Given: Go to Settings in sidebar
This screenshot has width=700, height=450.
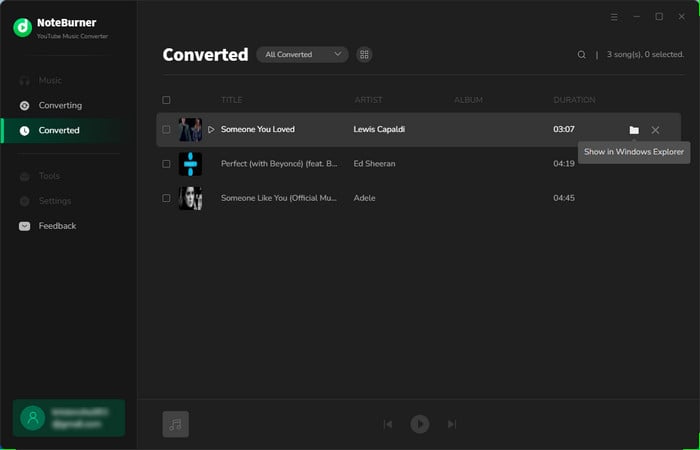Looking at the screenshot, I should point(55,201).
